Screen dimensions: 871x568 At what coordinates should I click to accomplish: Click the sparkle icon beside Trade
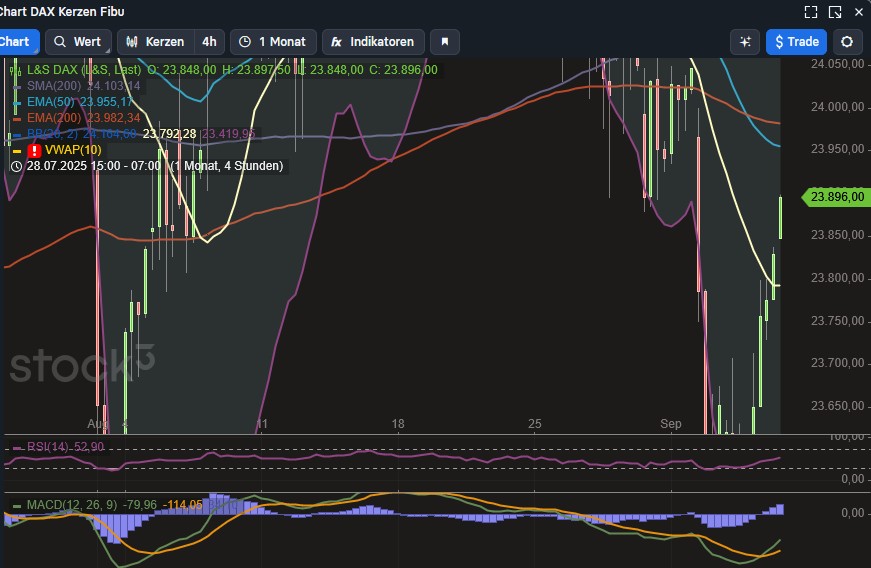tap(744, 42)
